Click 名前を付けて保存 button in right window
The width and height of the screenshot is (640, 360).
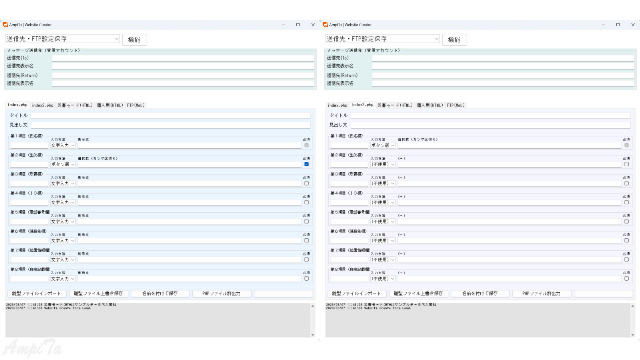click(480, 293)
